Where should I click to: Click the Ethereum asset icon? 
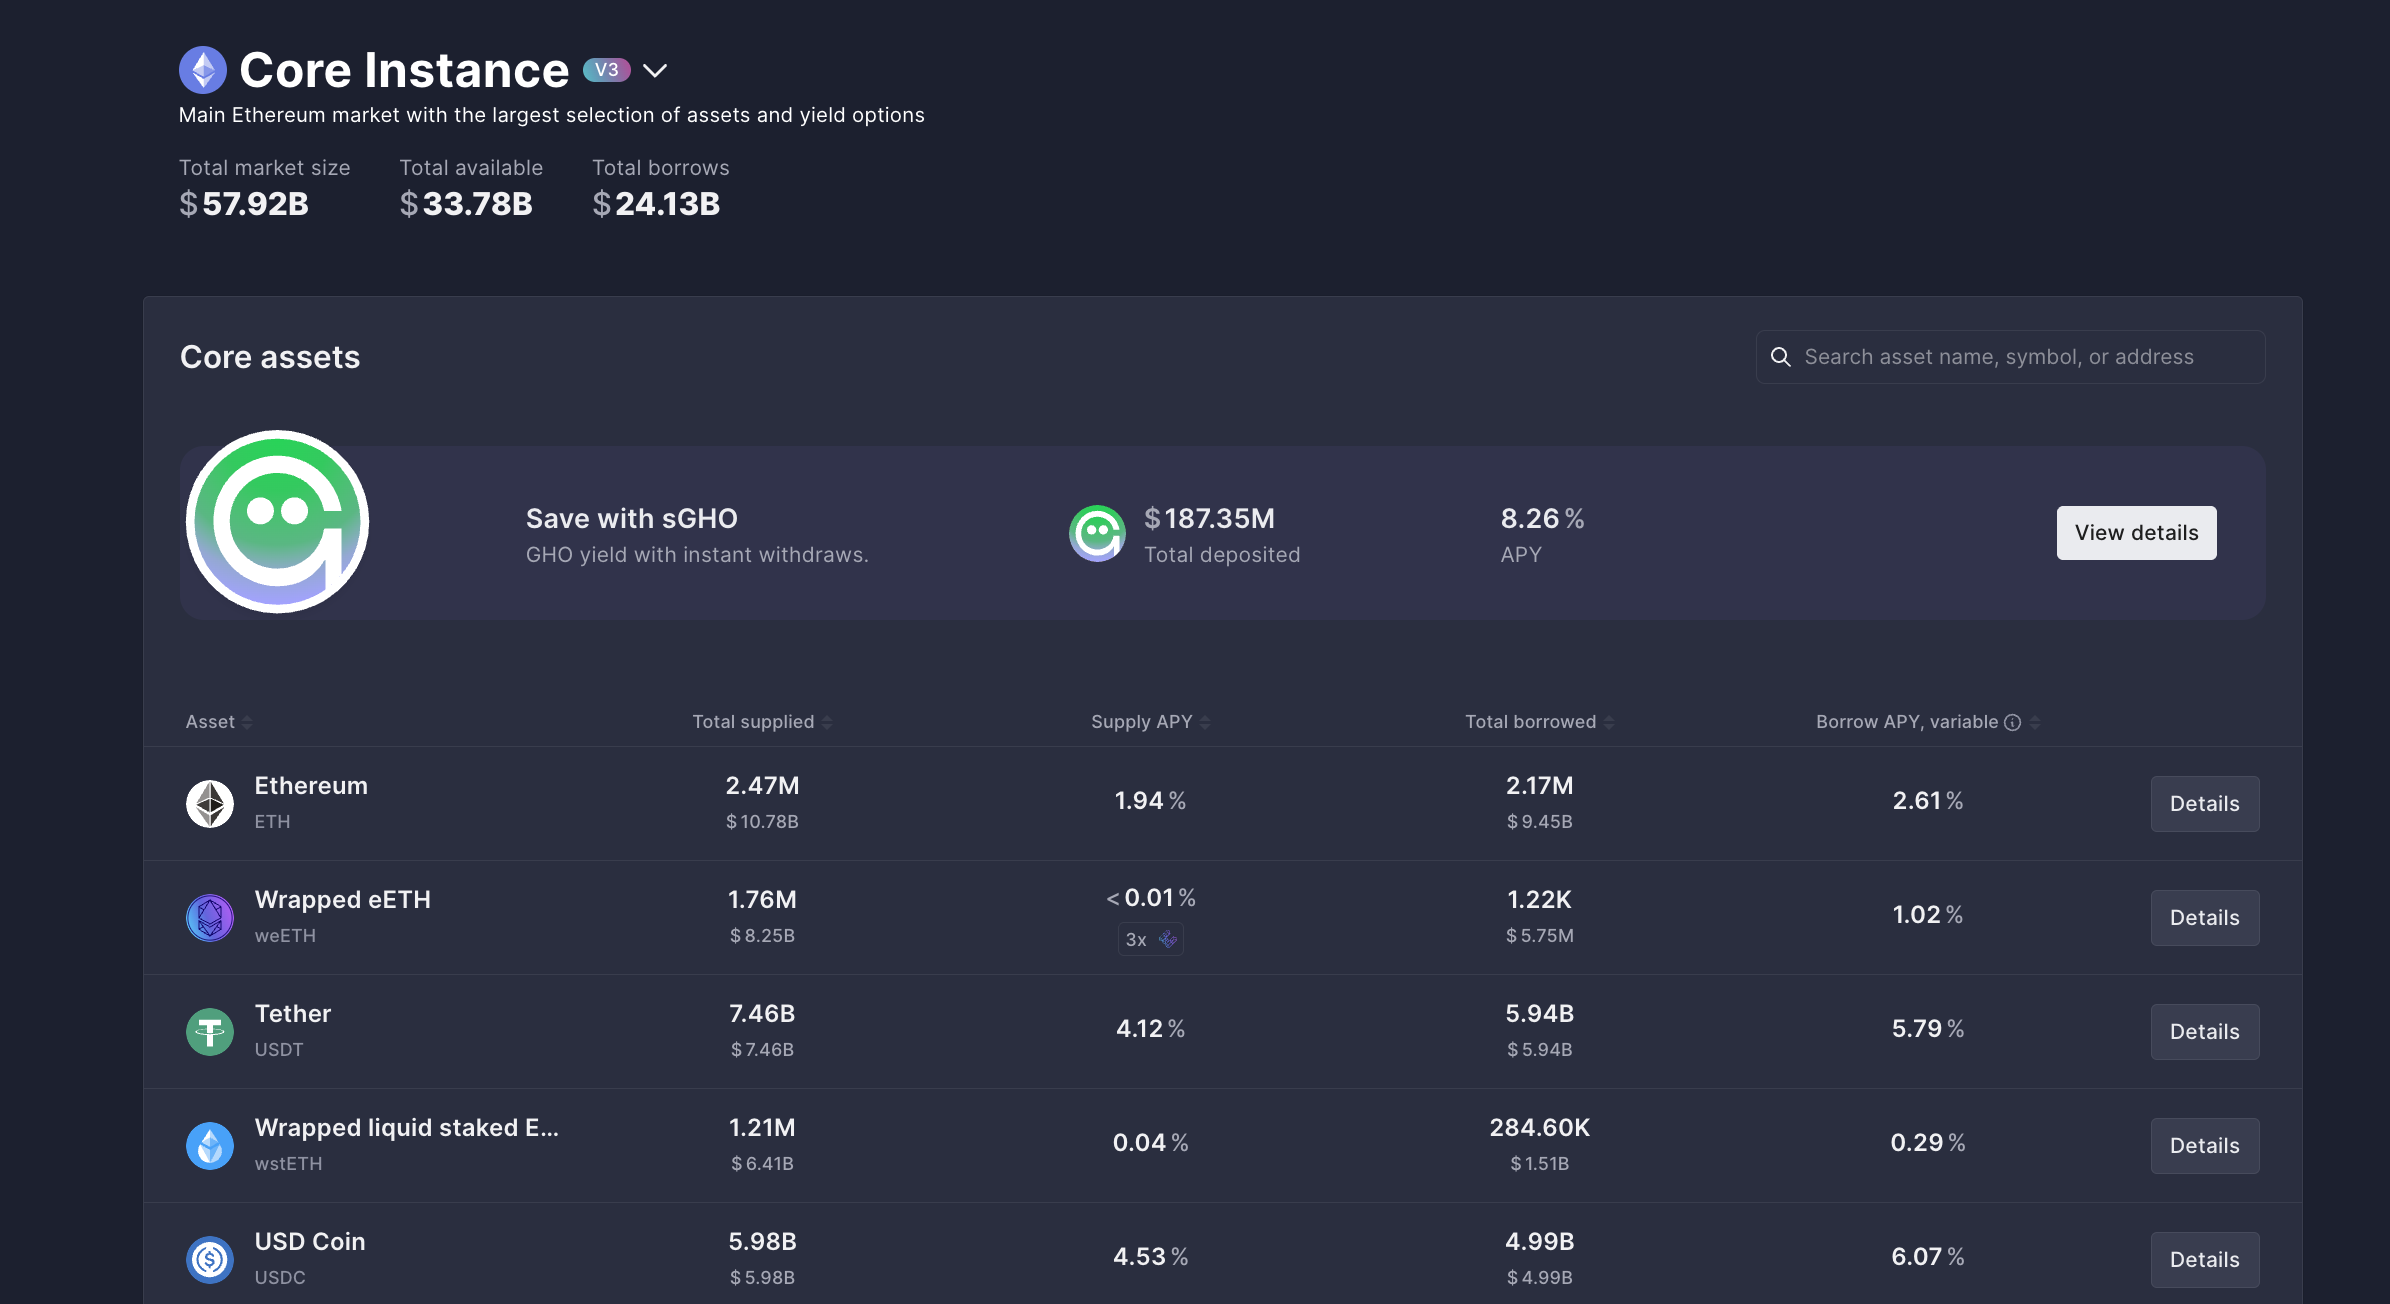(209, 803)
